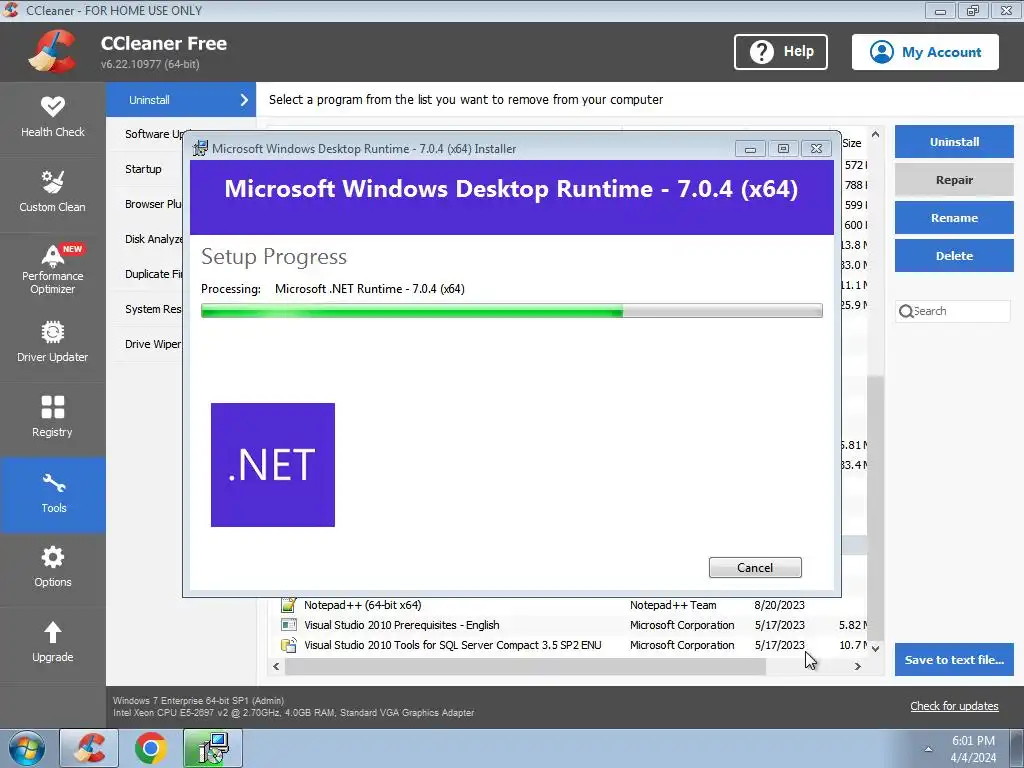Show hidden system tray icons
The image size is (1024, 768).
[x=928, y=749]
